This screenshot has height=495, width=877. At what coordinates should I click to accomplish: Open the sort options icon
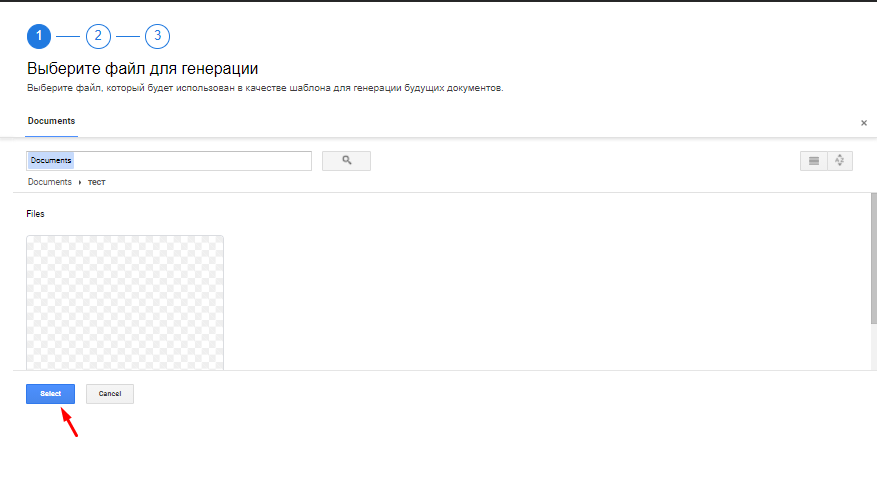point(839,160)
